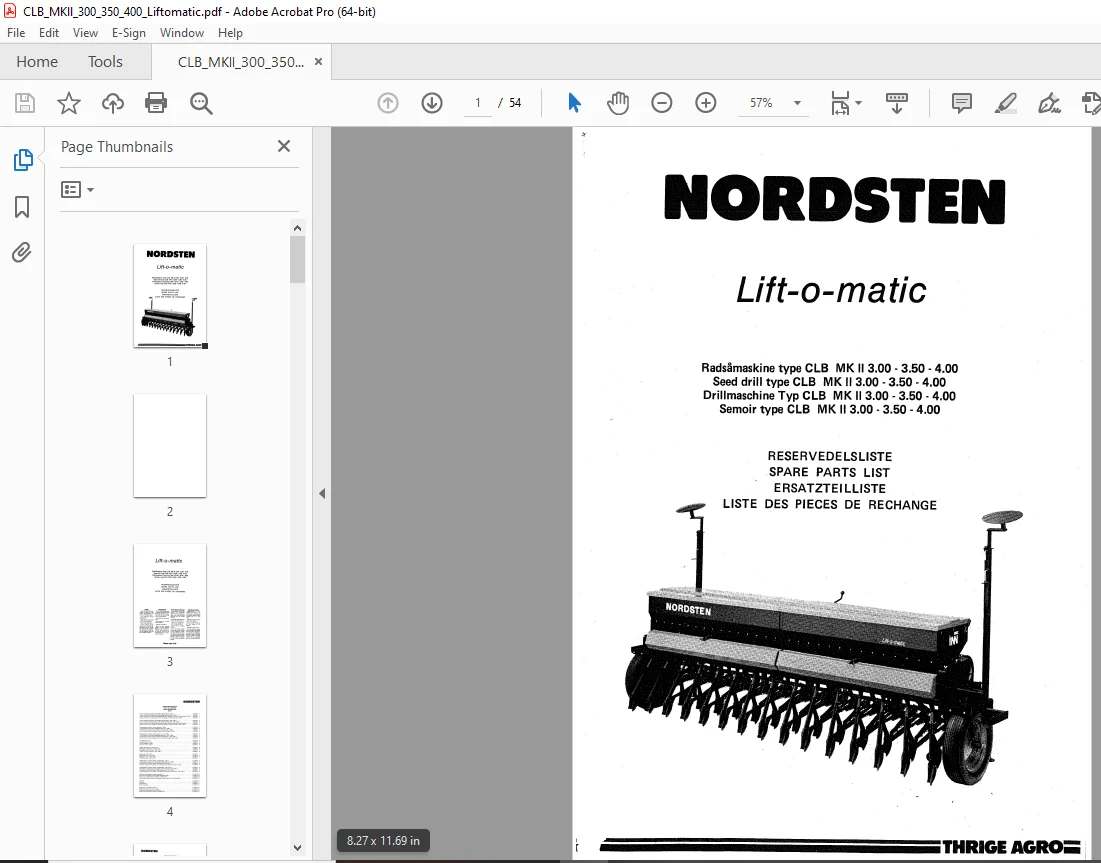This screenshot has width=1101, height=863.
Task: Open the Window menu
Action: pos(182,33)
